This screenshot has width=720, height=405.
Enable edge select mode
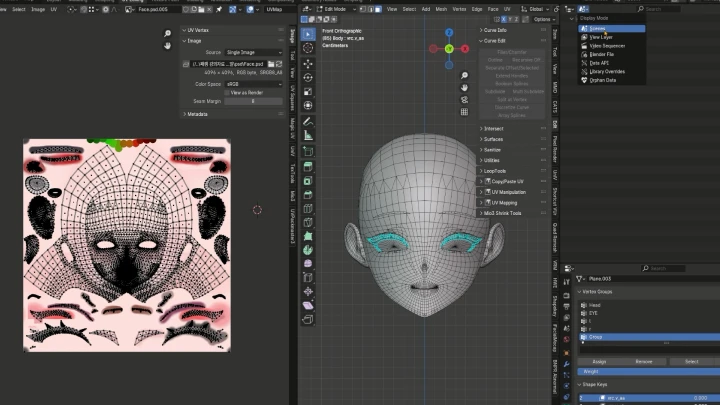[x=371, y=9]
